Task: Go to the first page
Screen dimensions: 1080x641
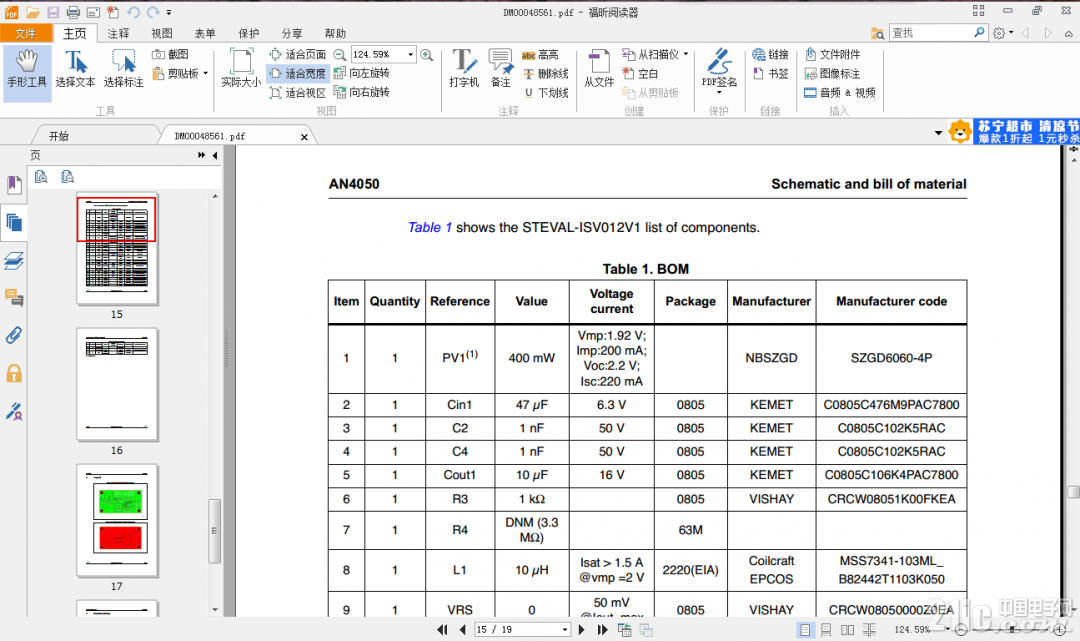Action: (x=442, y=629)
